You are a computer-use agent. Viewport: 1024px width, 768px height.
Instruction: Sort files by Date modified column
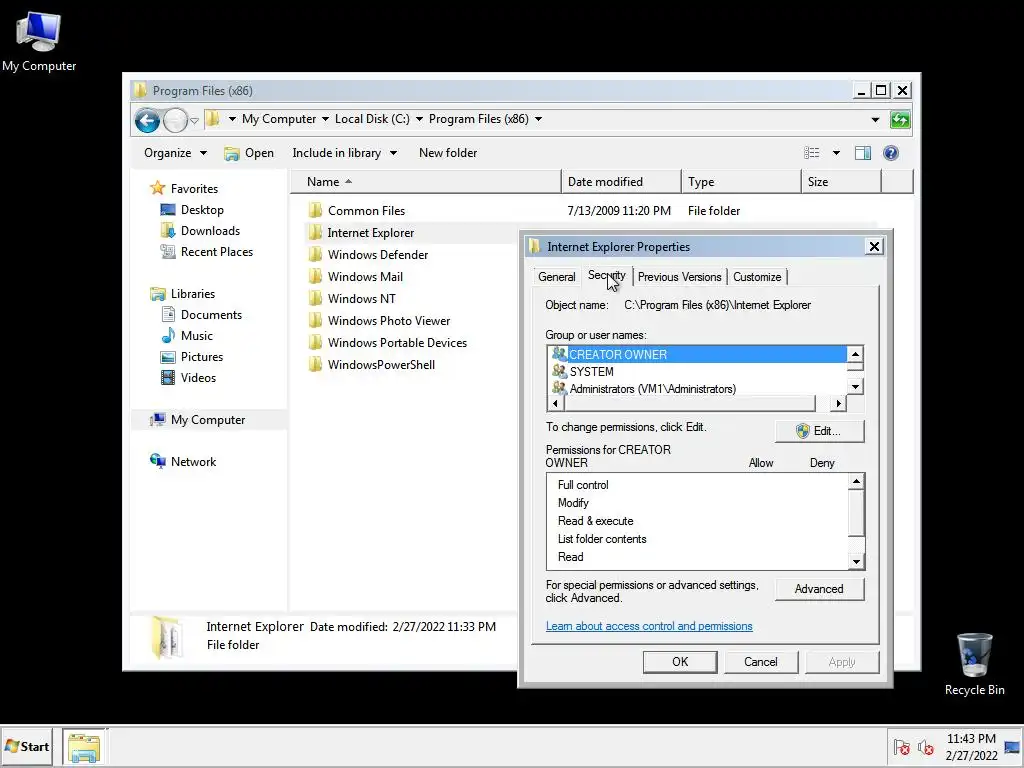[620, 182]
